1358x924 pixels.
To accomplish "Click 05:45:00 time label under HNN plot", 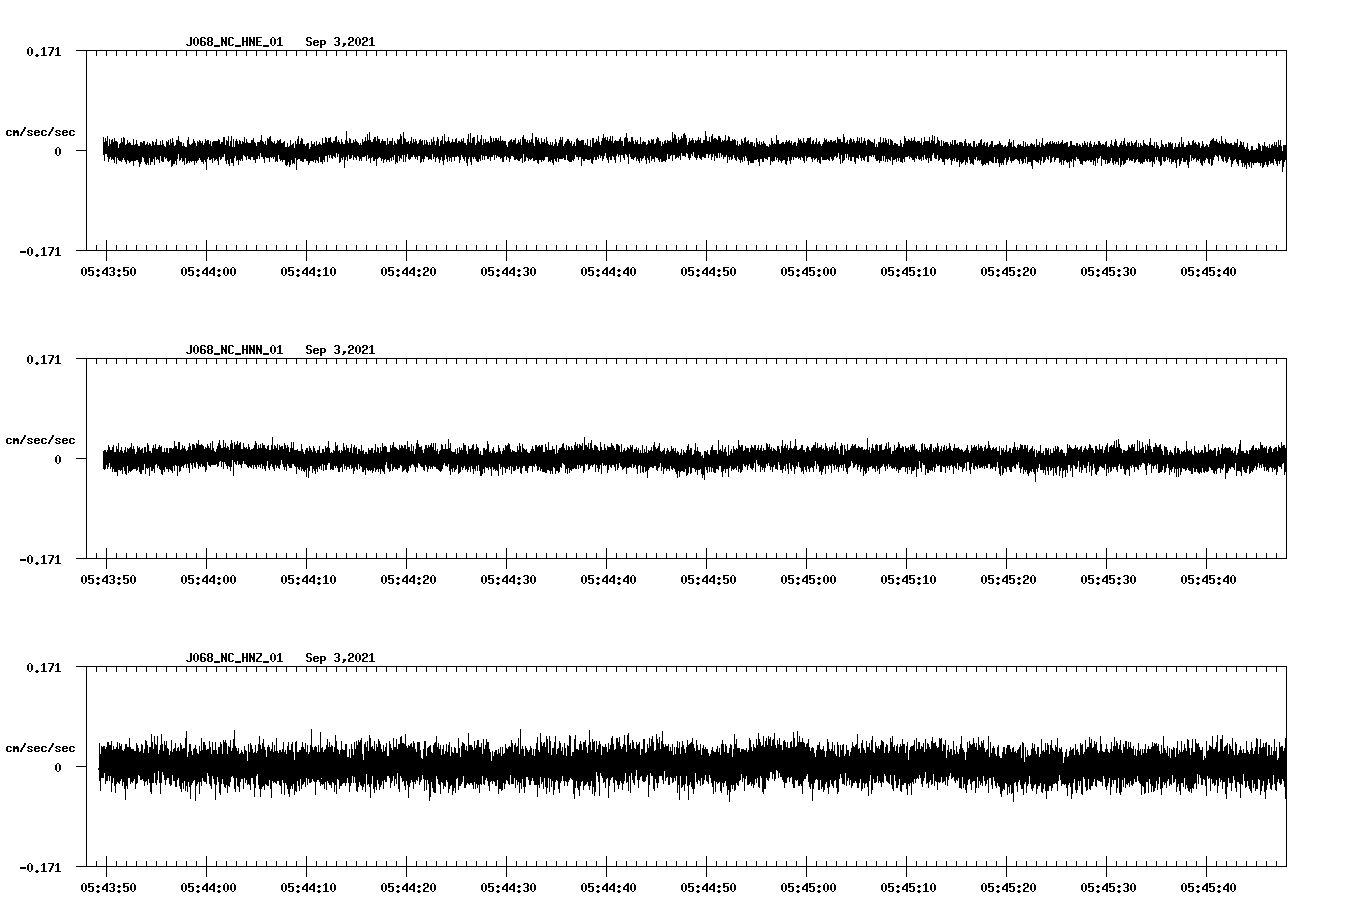I will 808,580.
